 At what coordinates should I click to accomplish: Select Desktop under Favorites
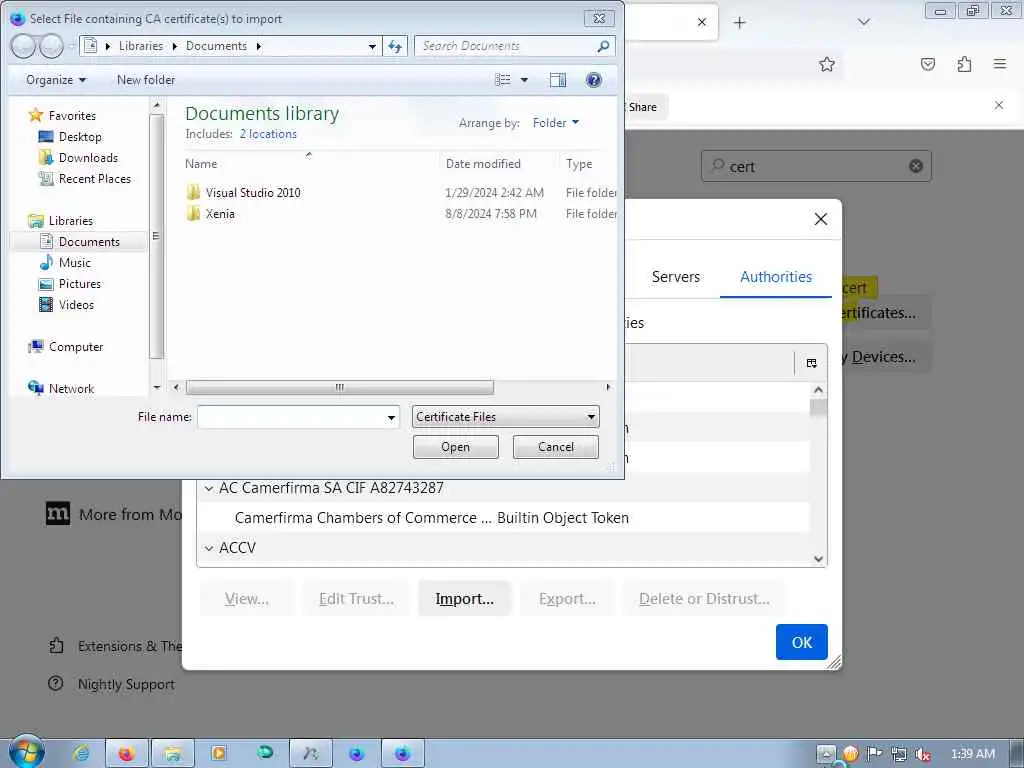pyautogui.click(x=80, y=137)
